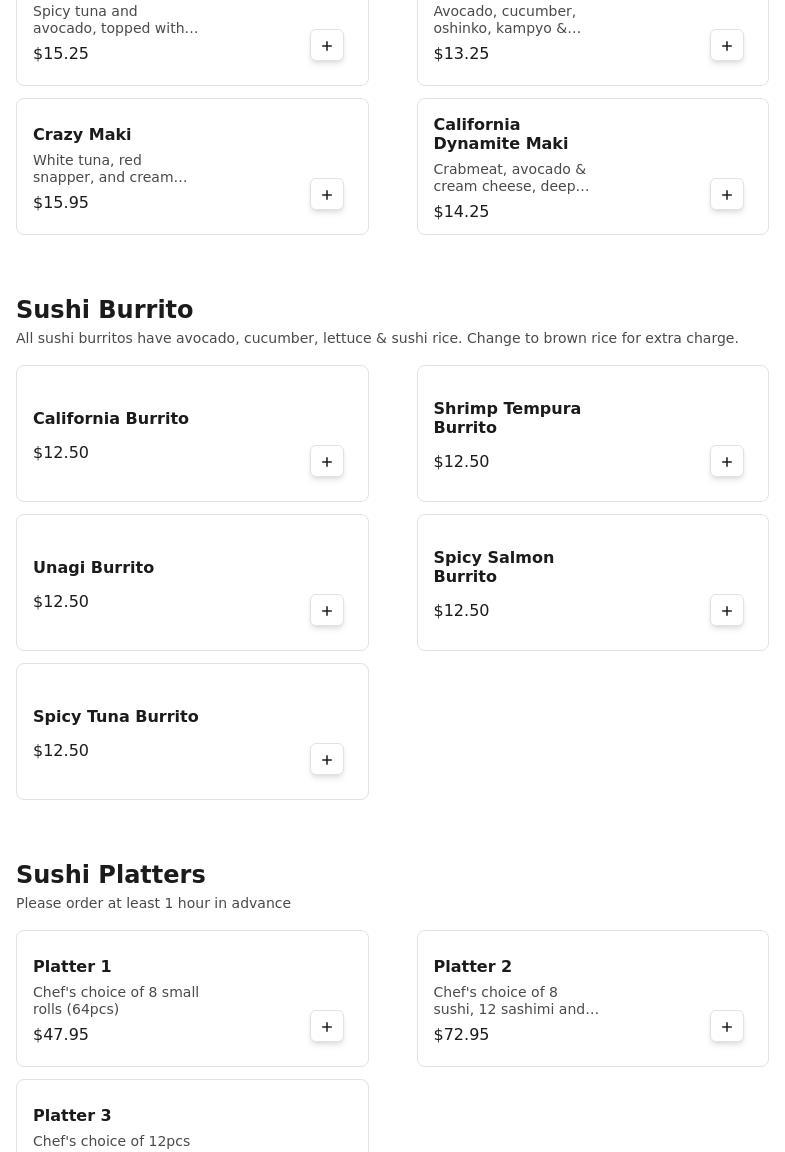Open the Crazy Maki item title
This screenshot has height=1152, width=785.
point(82,134)
